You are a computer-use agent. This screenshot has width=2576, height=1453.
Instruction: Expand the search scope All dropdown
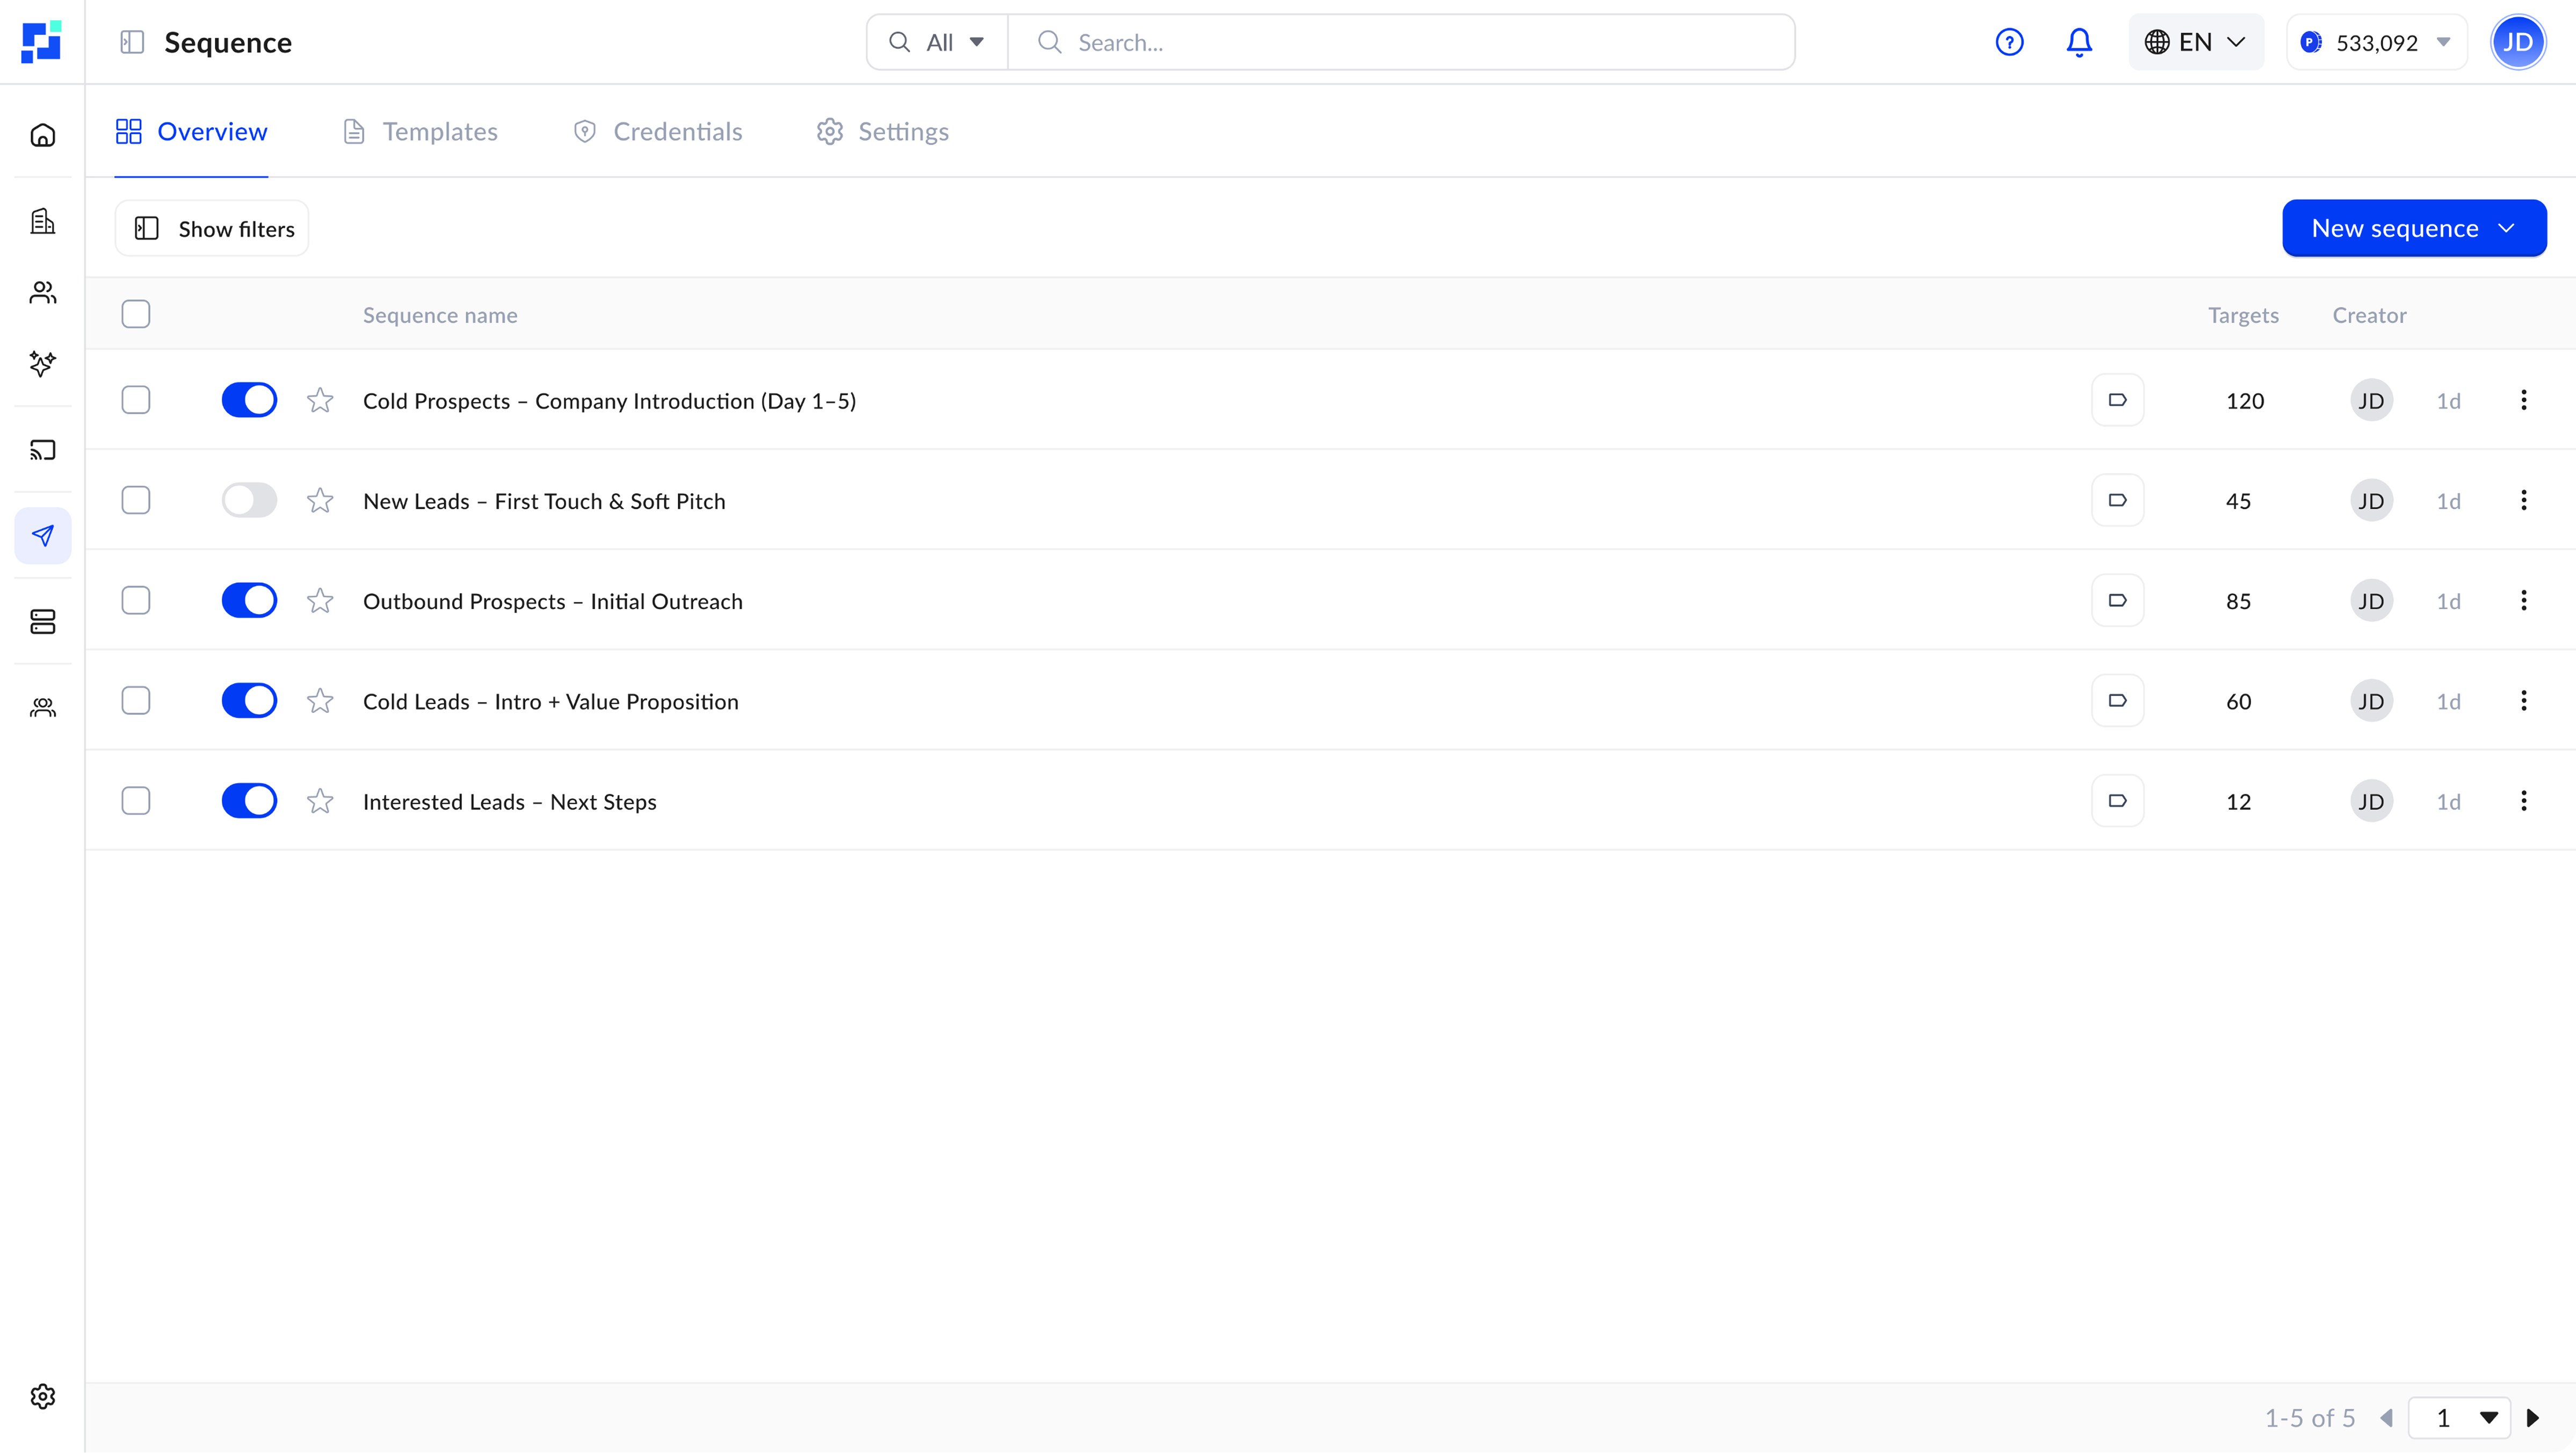tap(936, 42)
